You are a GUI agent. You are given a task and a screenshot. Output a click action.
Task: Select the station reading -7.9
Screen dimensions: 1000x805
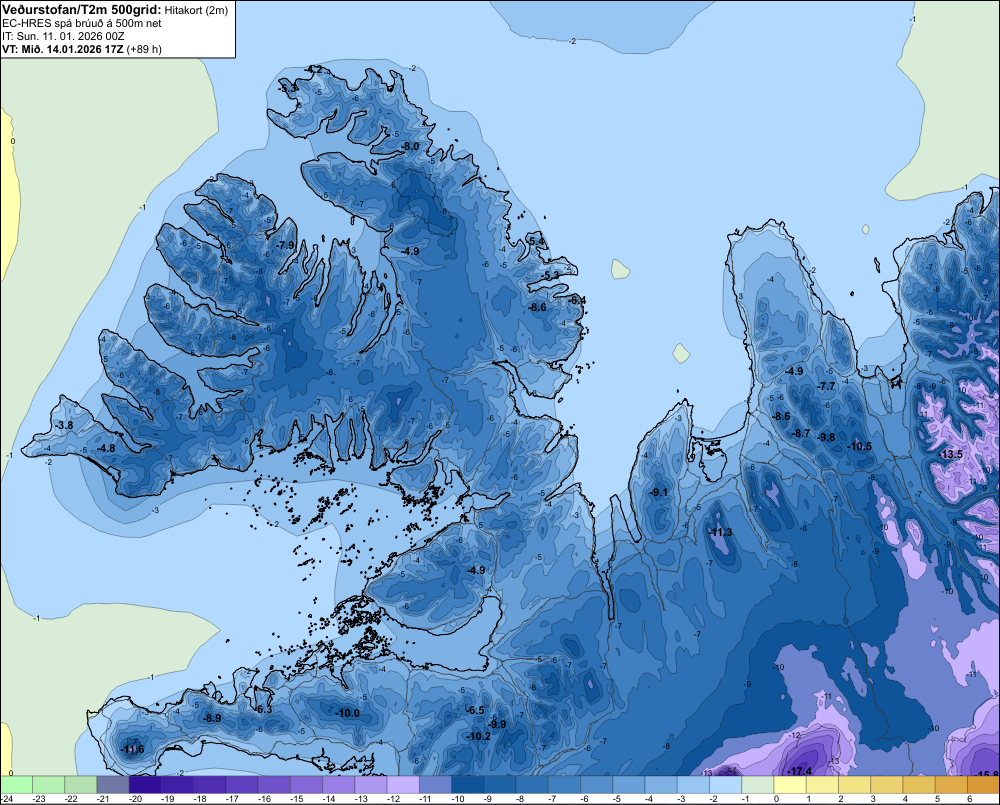click(286, 245)
